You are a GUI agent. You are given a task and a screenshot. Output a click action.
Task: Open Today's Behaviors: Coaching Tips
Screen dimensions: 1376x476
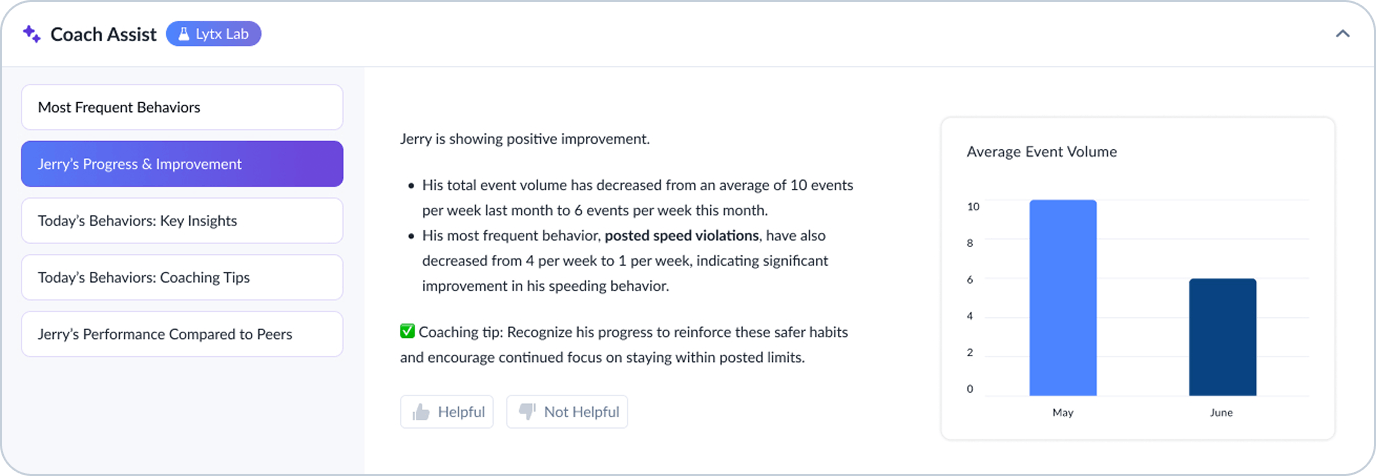point(182,277)
